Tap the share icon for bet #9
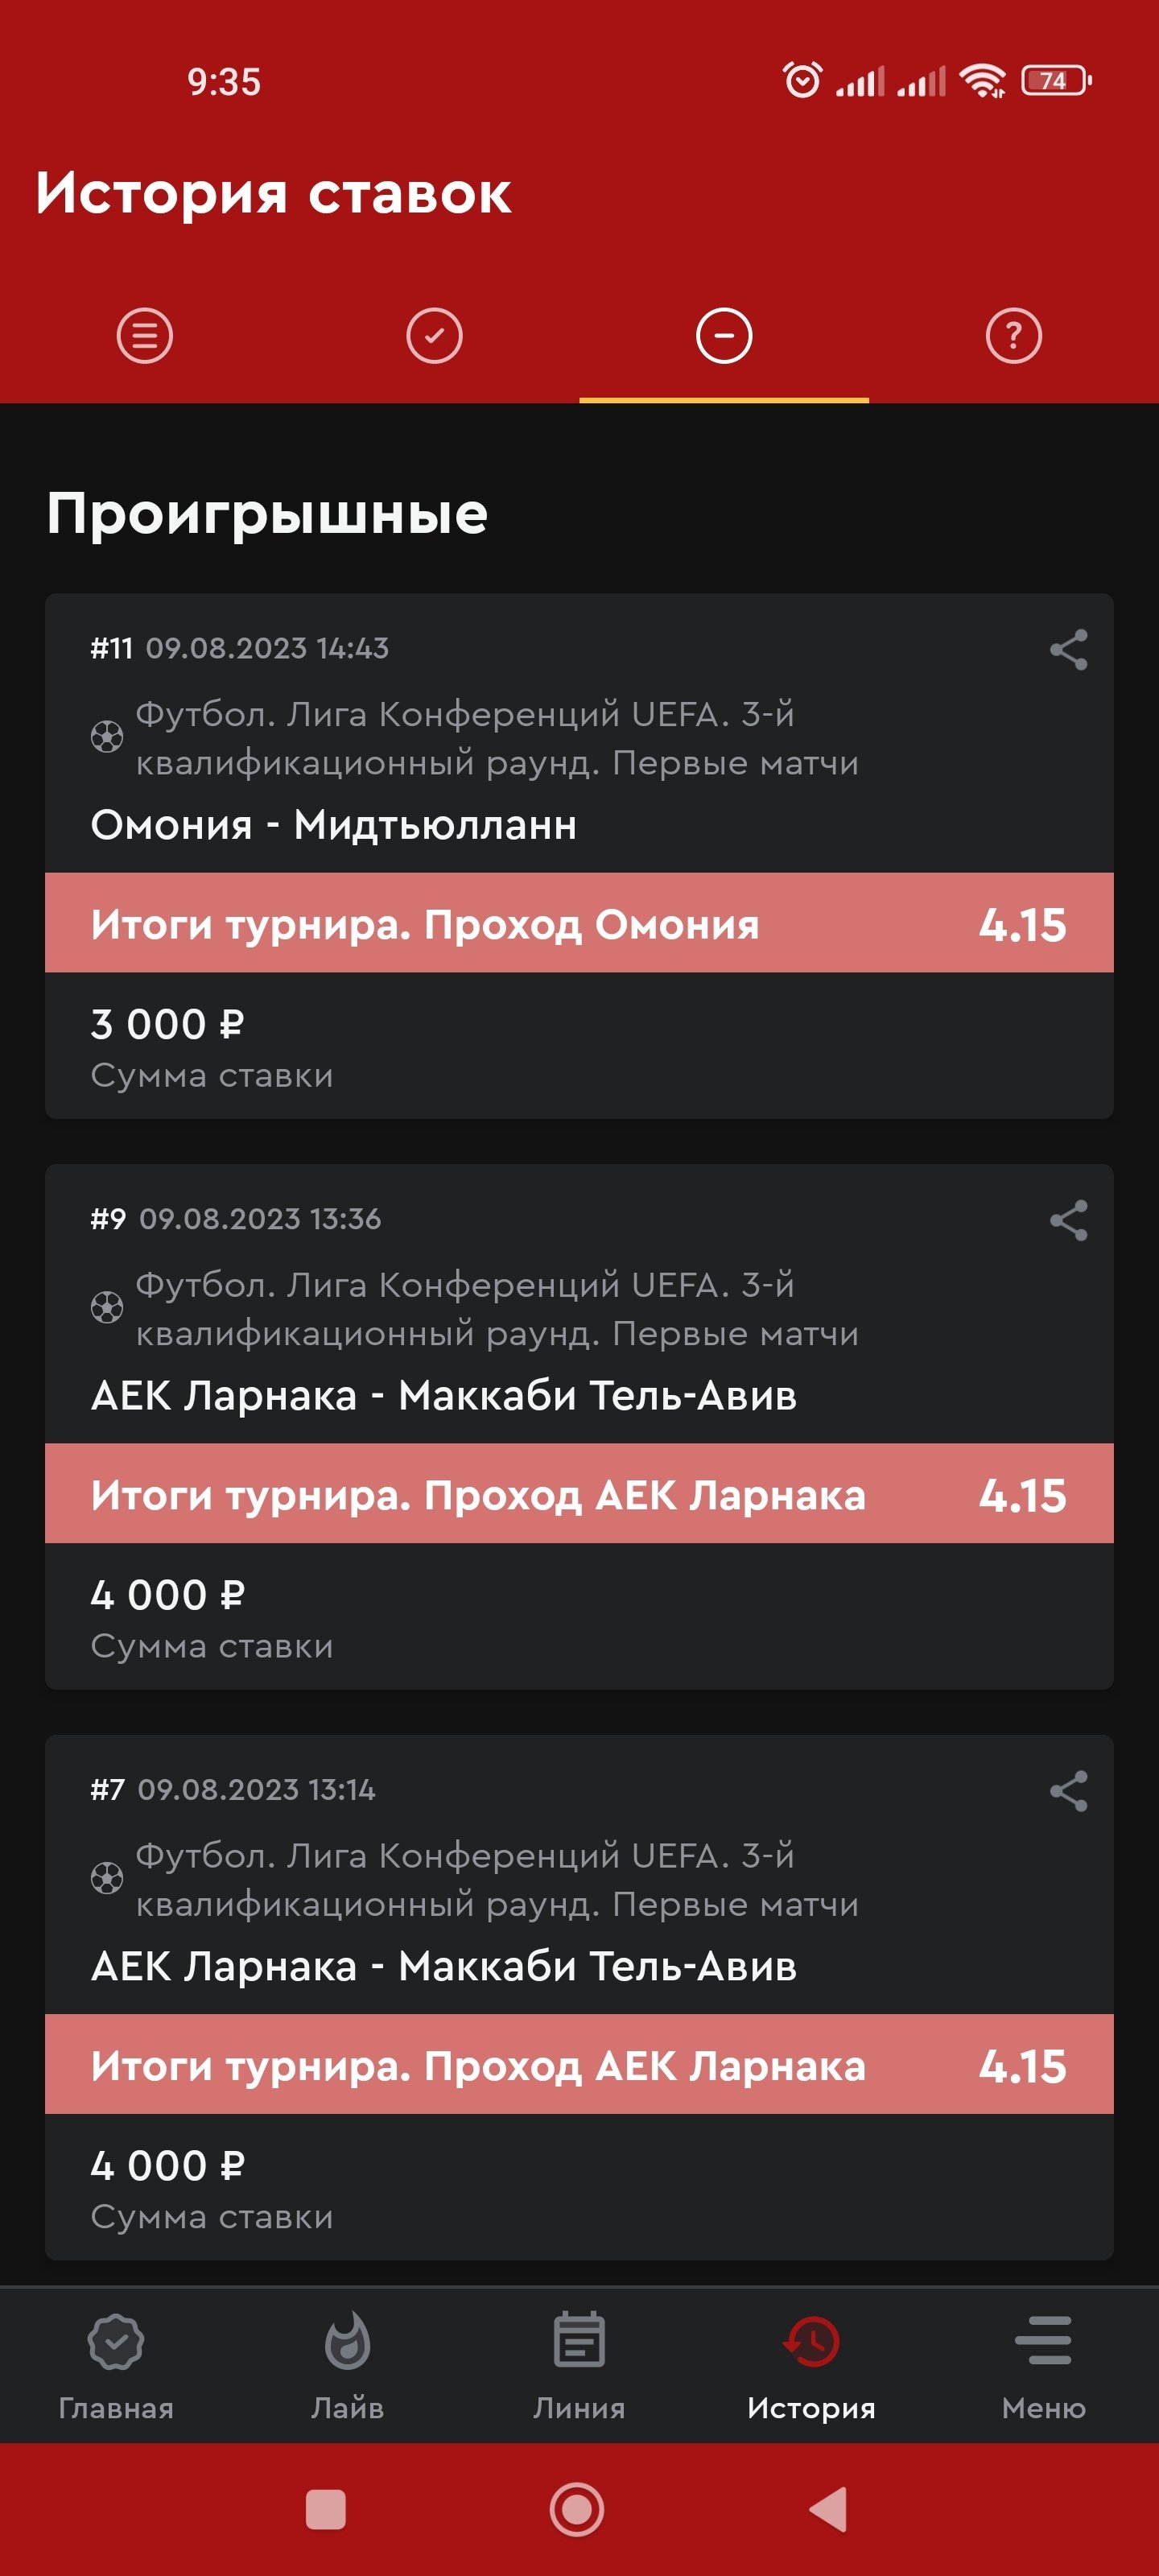 point(1068,1220)
